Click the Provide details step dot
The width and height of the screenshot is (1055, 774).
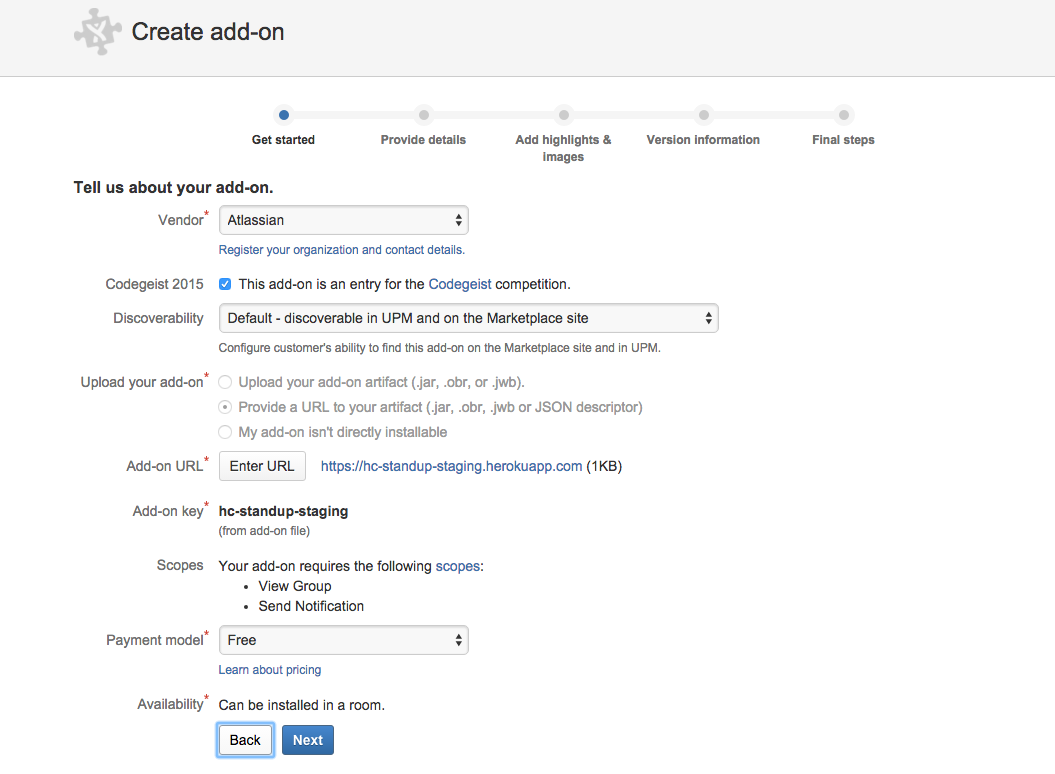tap(423, 115)
